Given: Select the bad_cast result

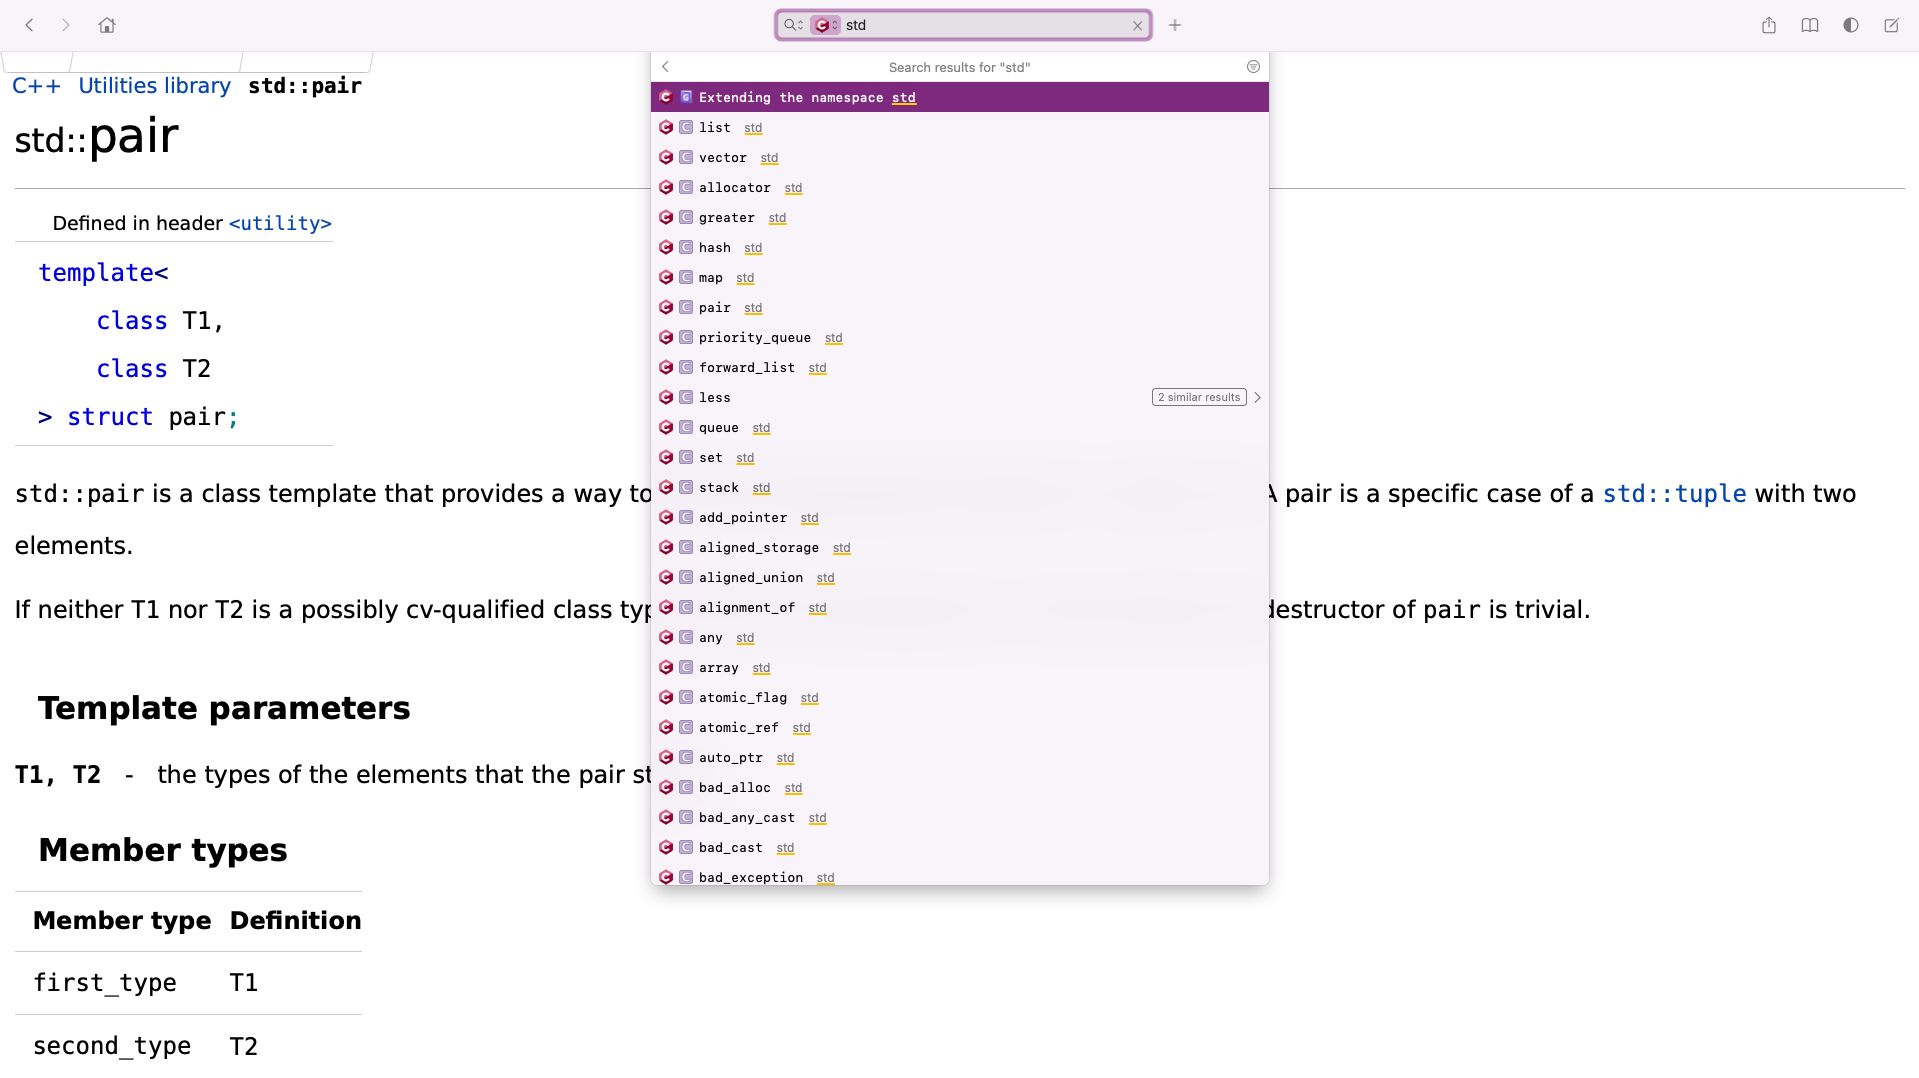Looking at the screenshot, I should 960,847.
